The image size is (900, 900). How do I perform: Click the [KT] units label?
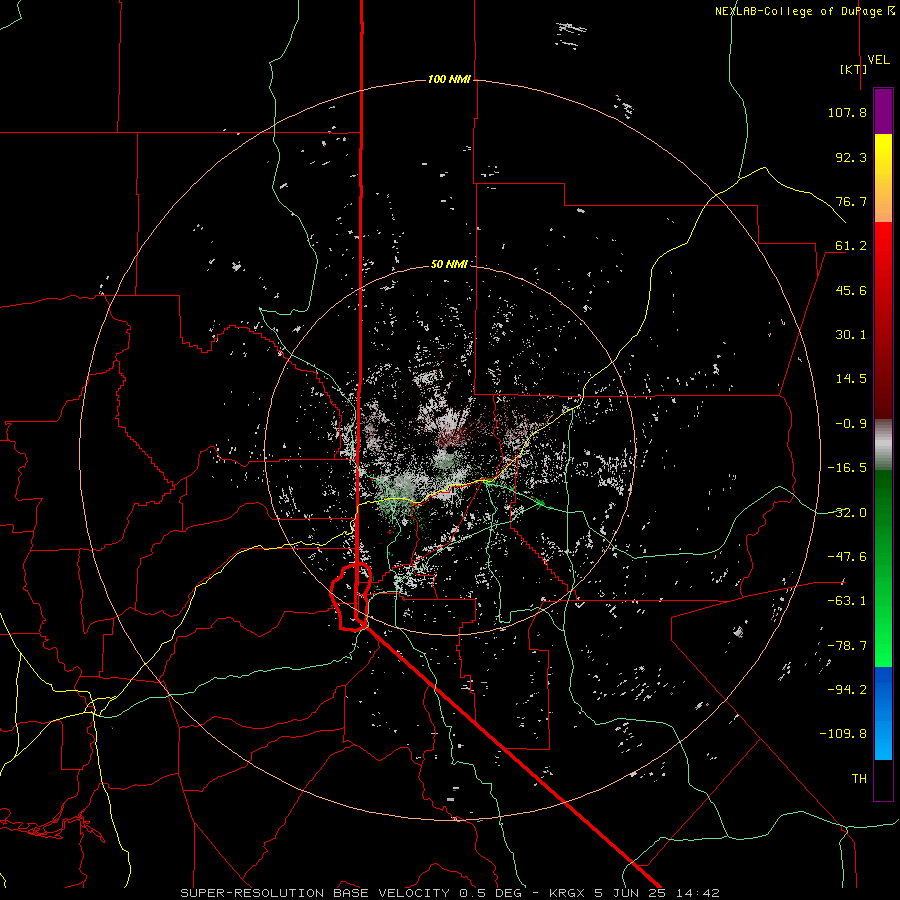854,69
